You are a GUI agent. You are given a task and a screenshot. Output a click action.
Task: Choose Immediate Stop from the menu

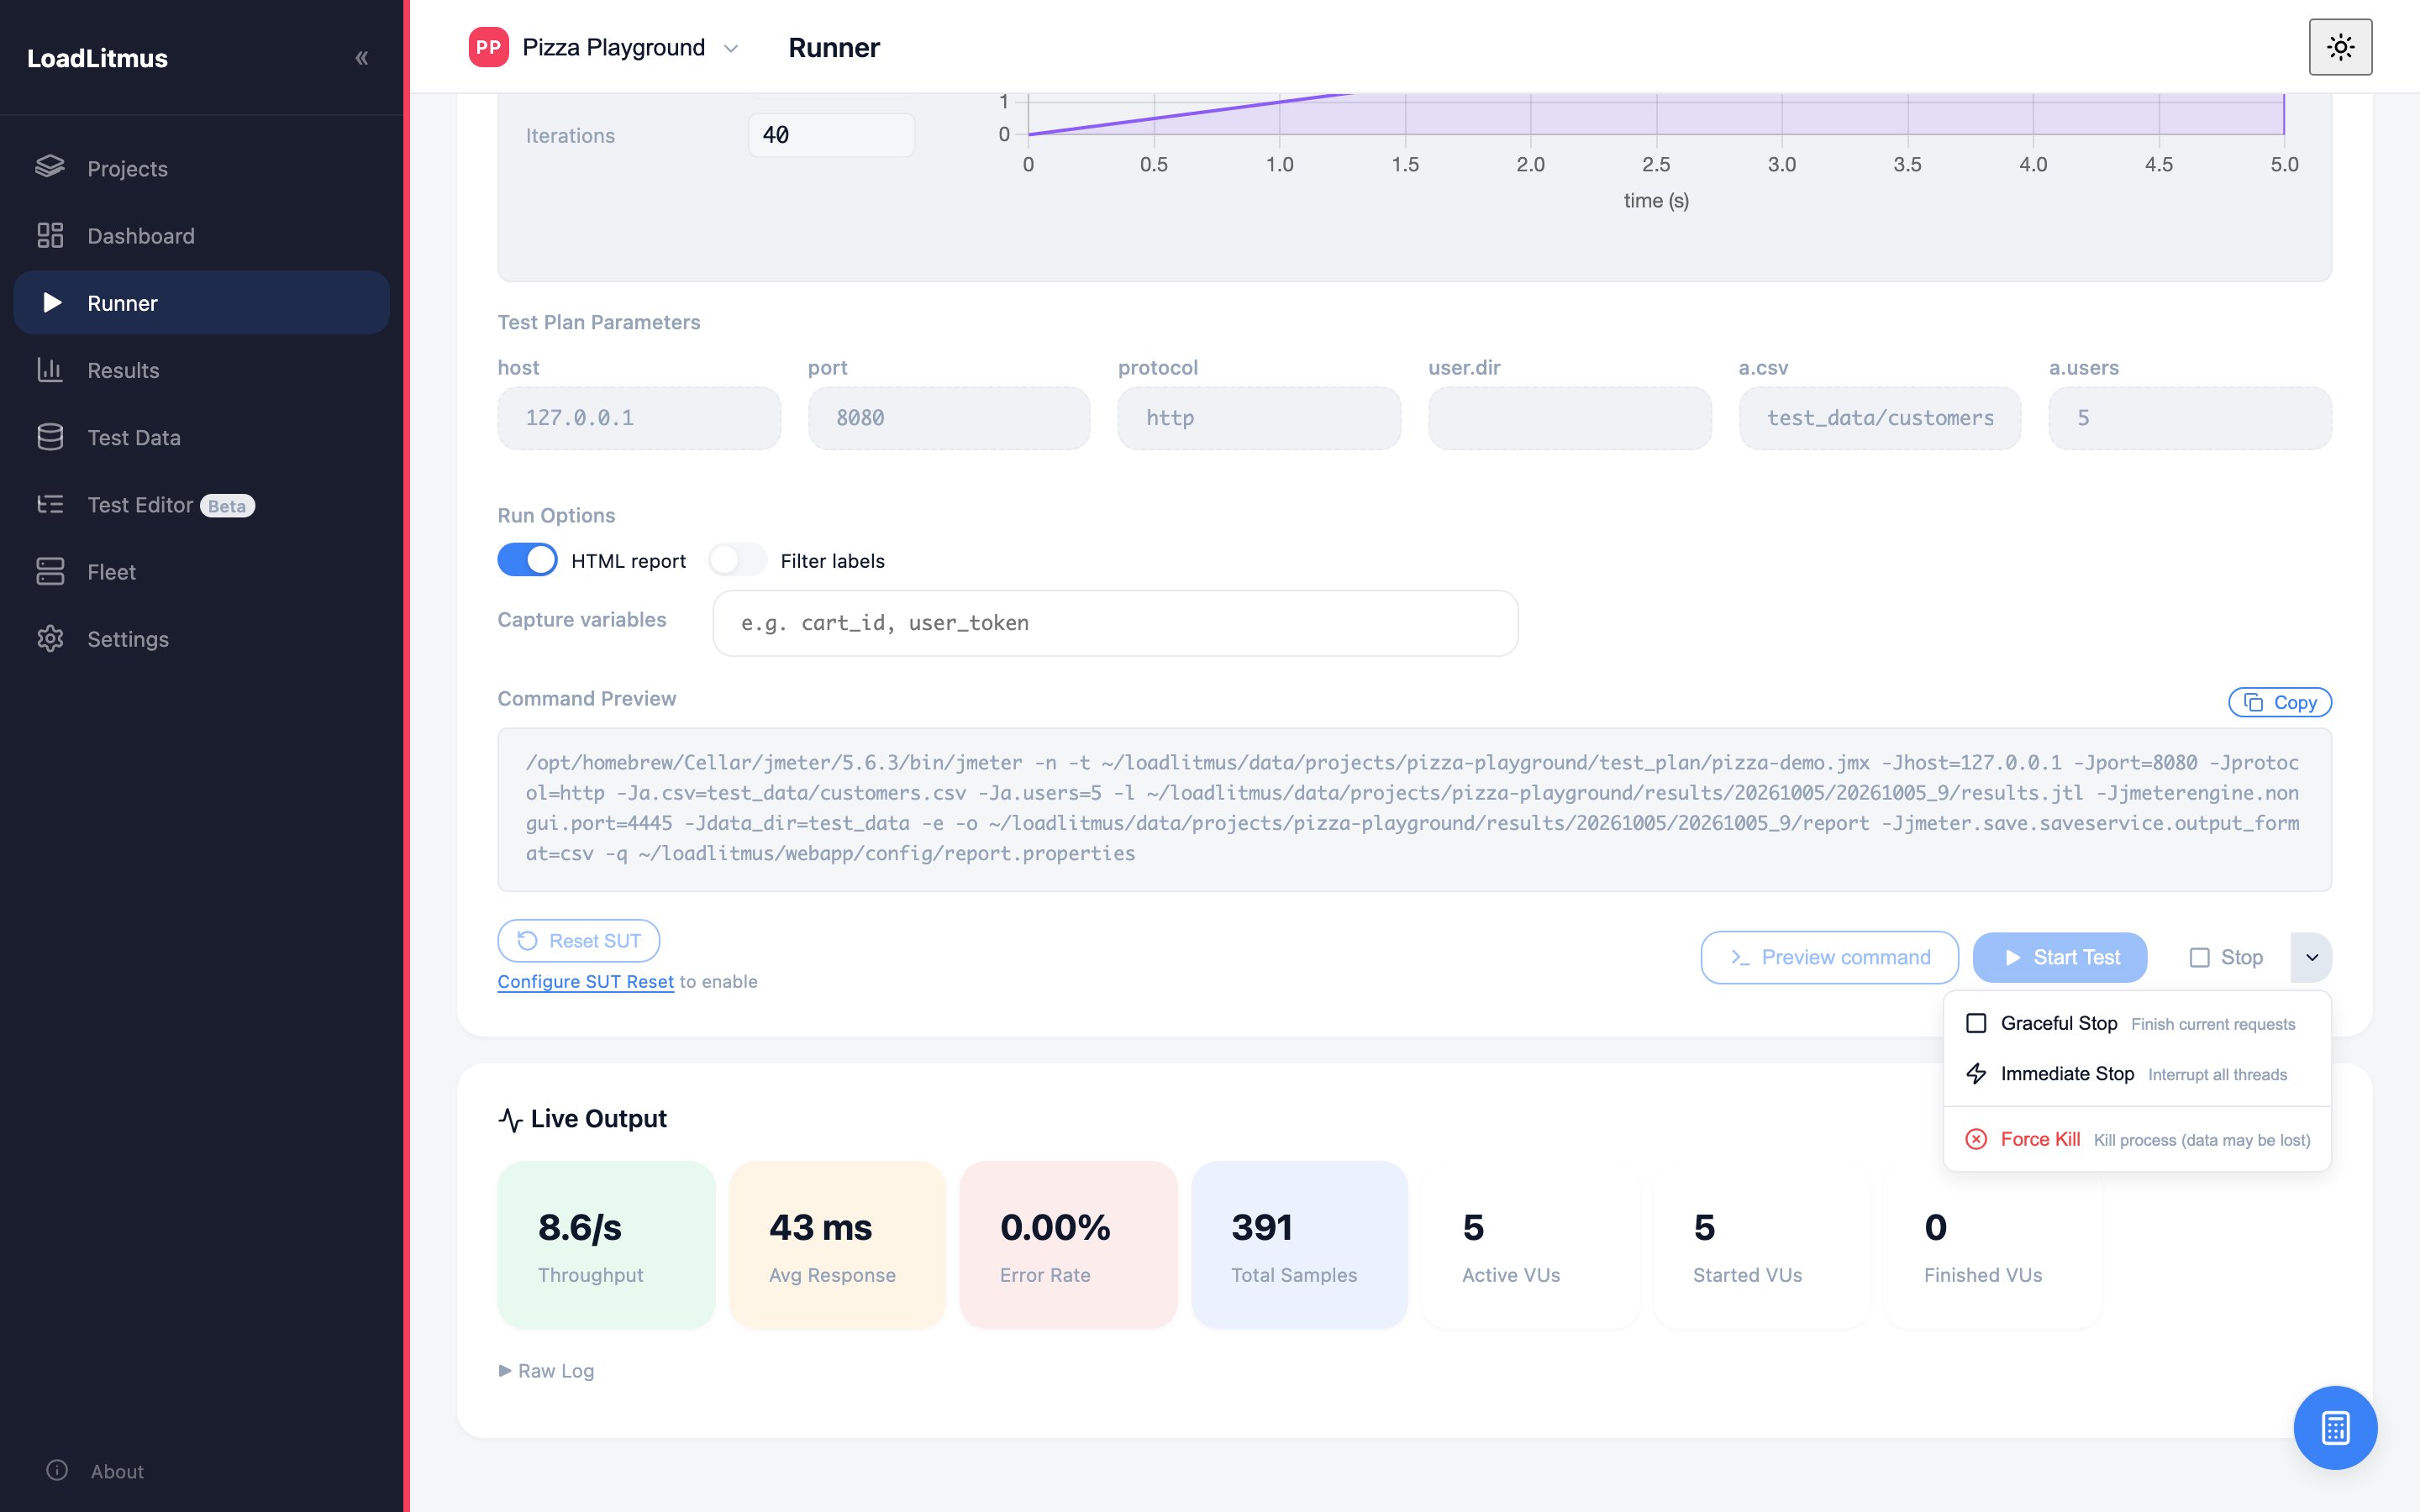point(2137,1073)
